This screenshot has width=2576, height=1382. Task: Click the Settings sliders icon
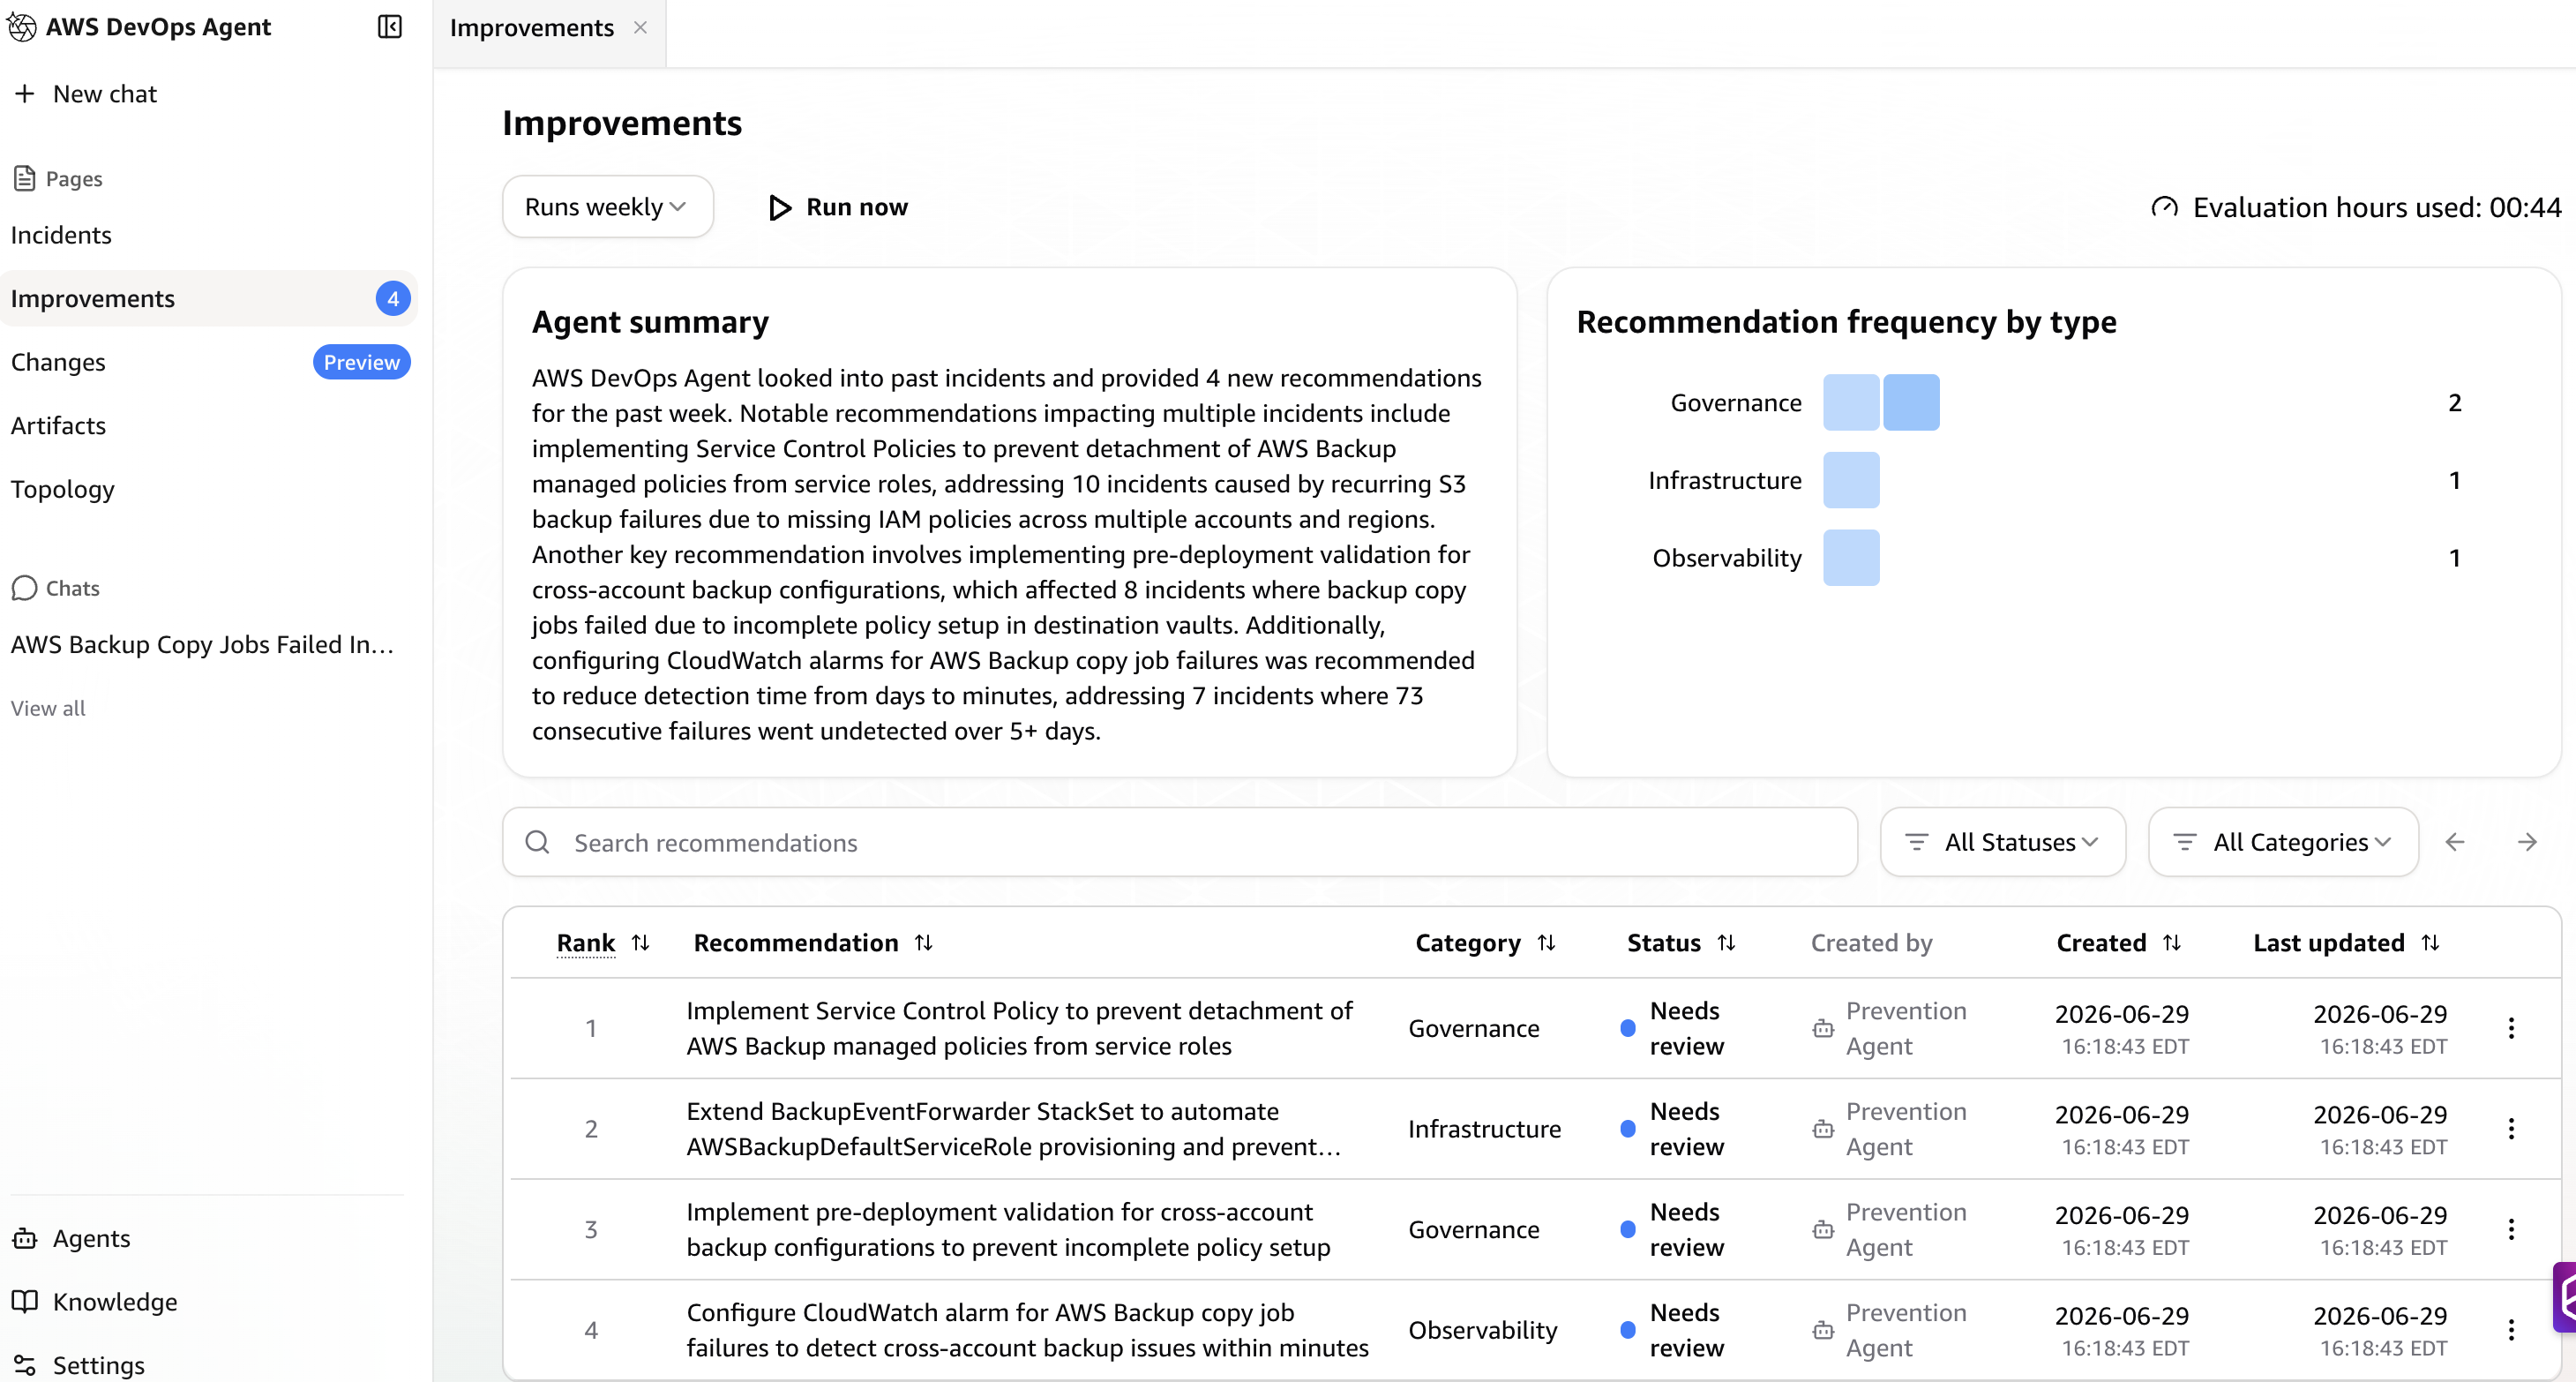25,1365
